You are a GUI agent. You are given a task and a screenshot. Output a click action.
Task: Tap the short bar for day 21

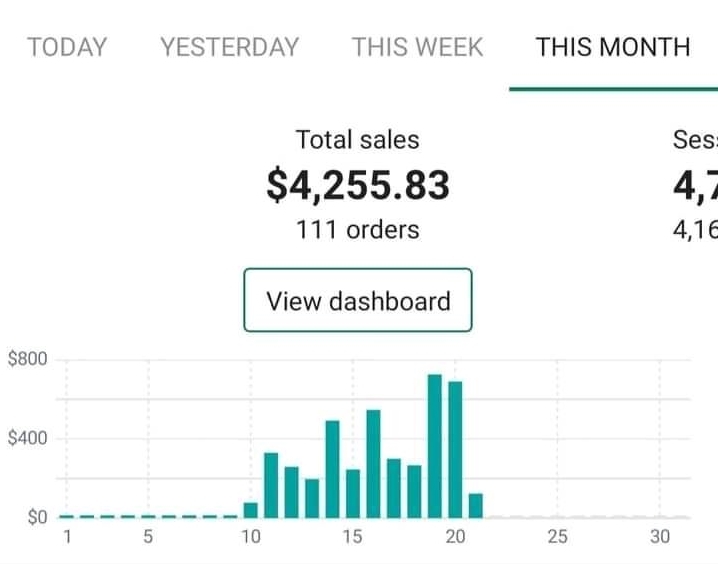click(x=475, y=506)
